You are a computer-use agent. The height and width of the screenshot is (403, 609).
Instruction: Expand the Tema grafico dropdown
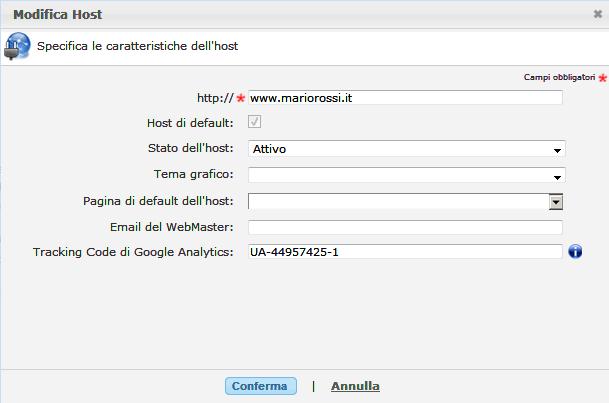(x=406, y=175)
